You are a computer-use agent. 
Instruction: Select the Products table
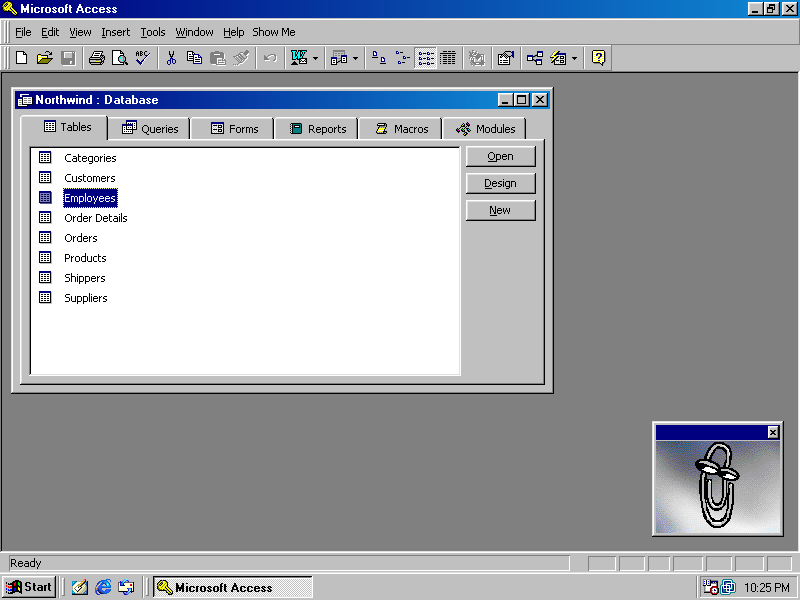[x=85, y=258]
